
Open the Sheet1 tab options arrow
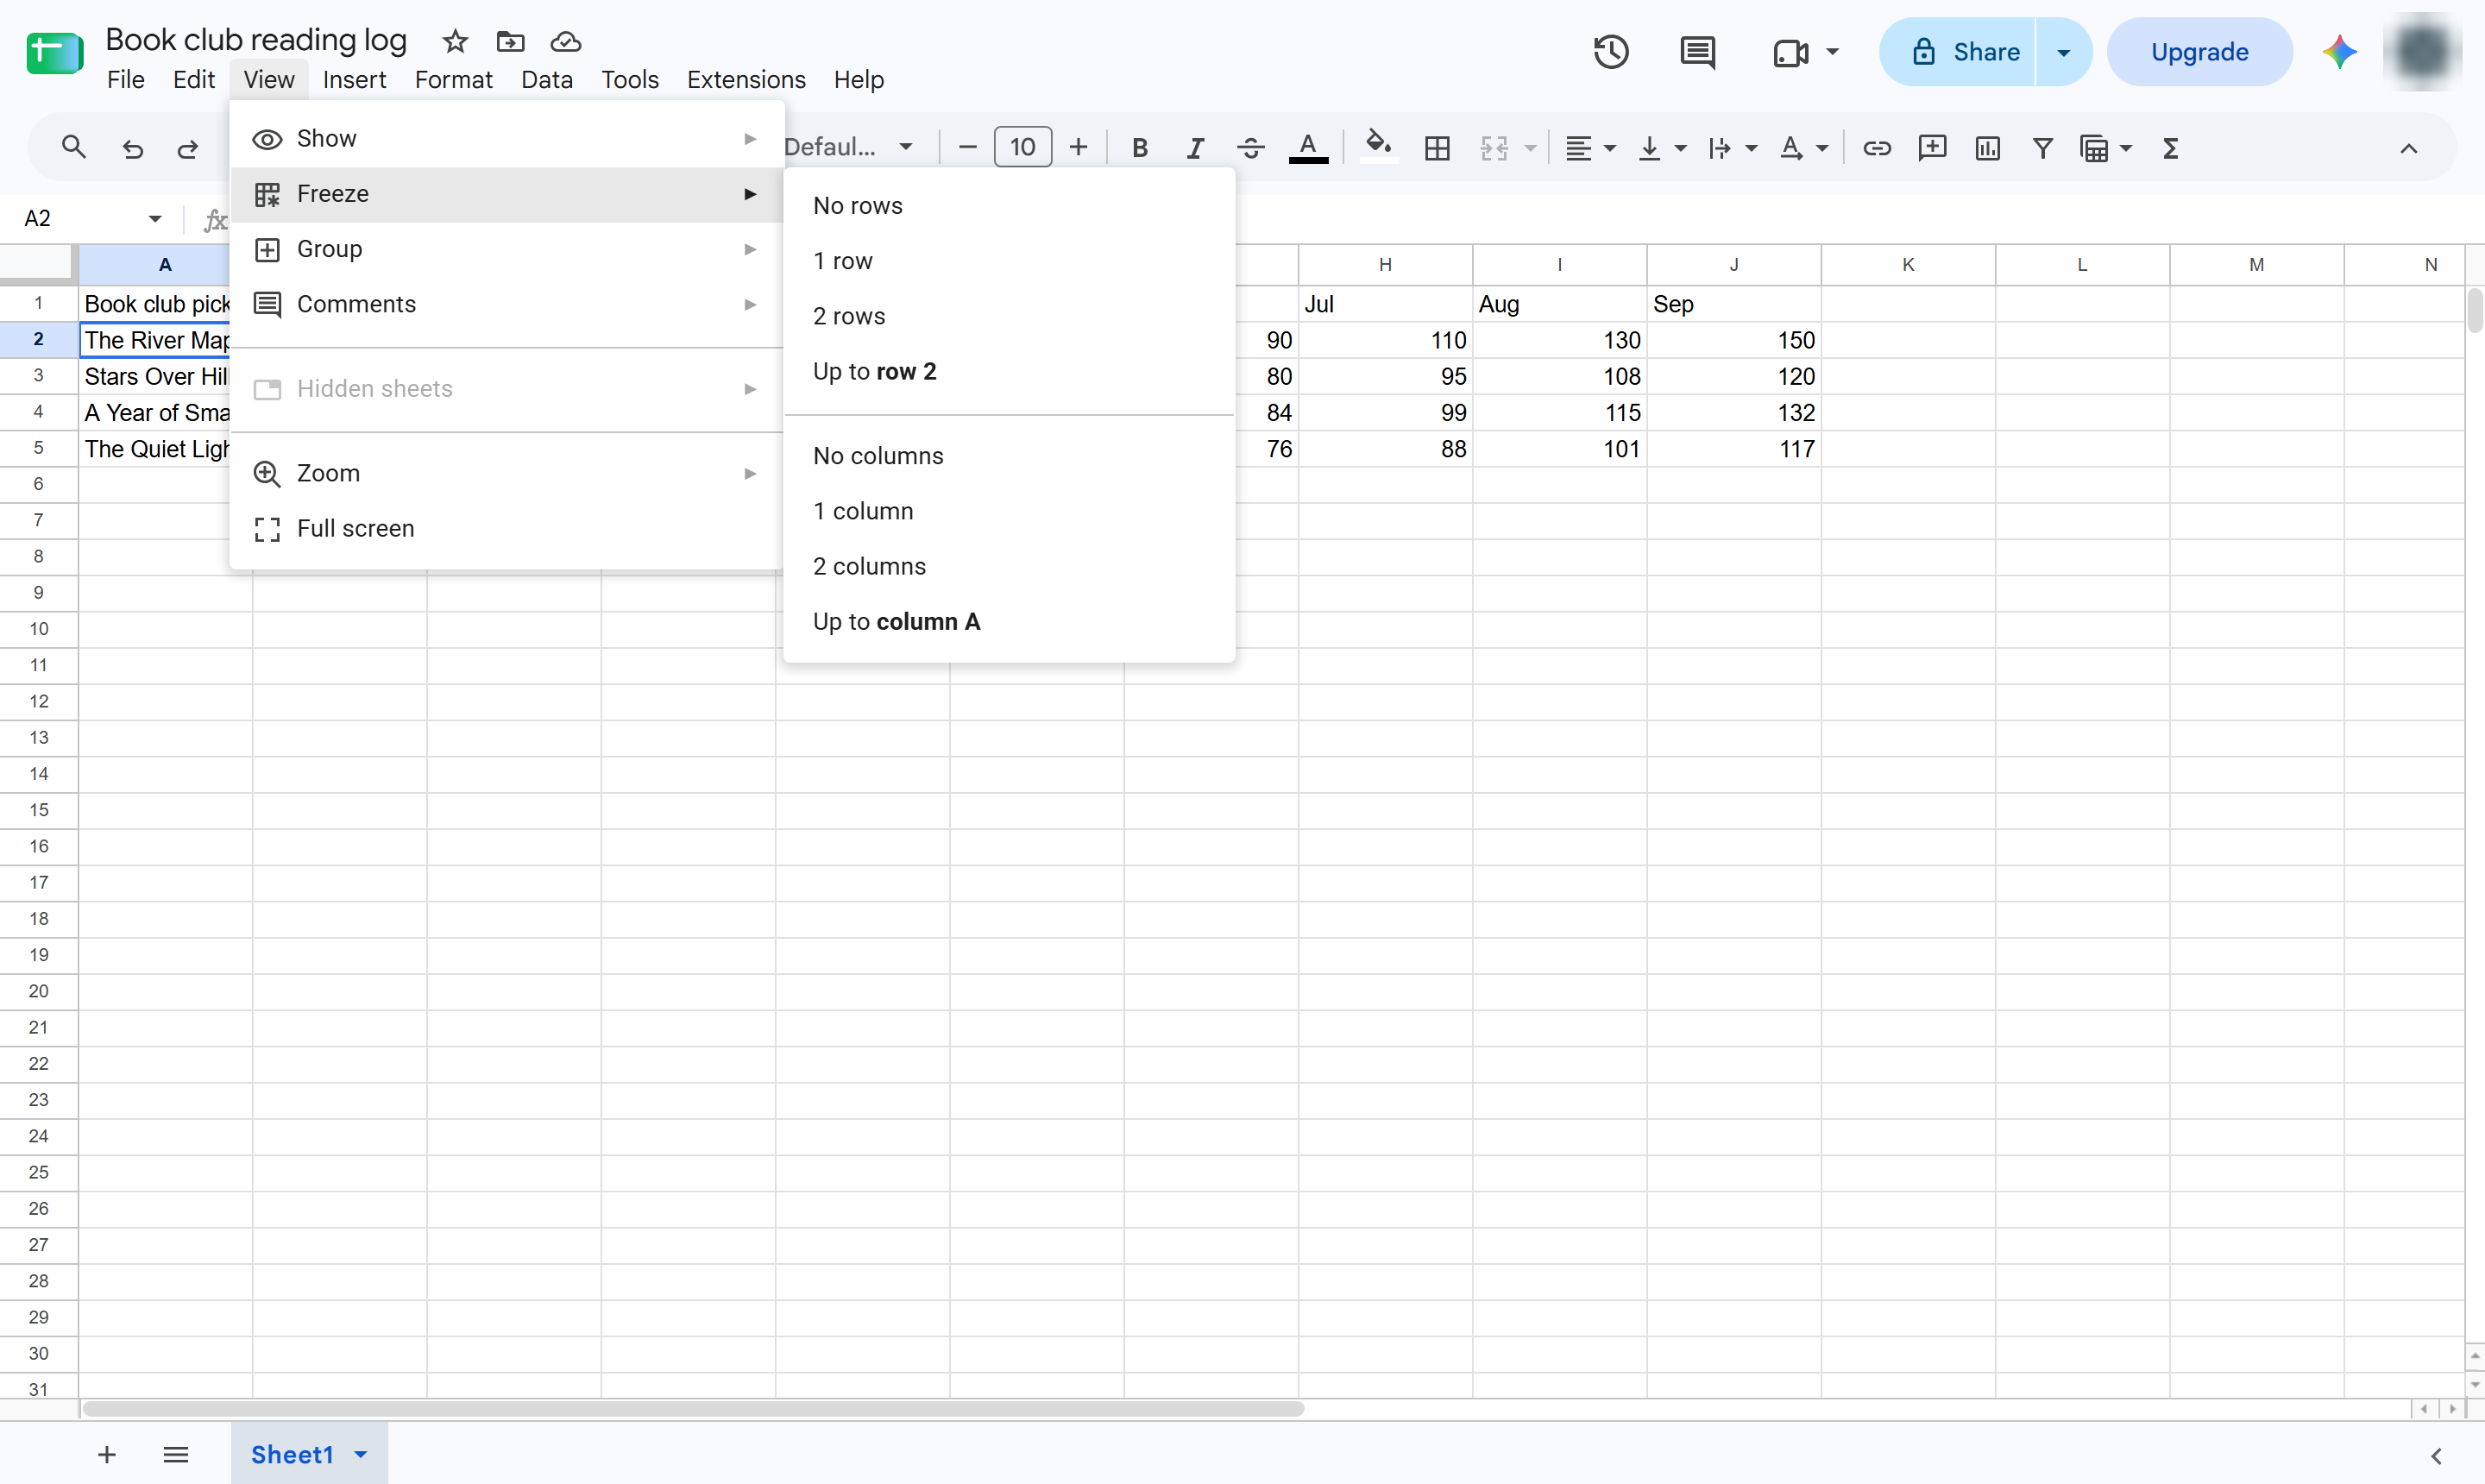[x=361, y=1454]
